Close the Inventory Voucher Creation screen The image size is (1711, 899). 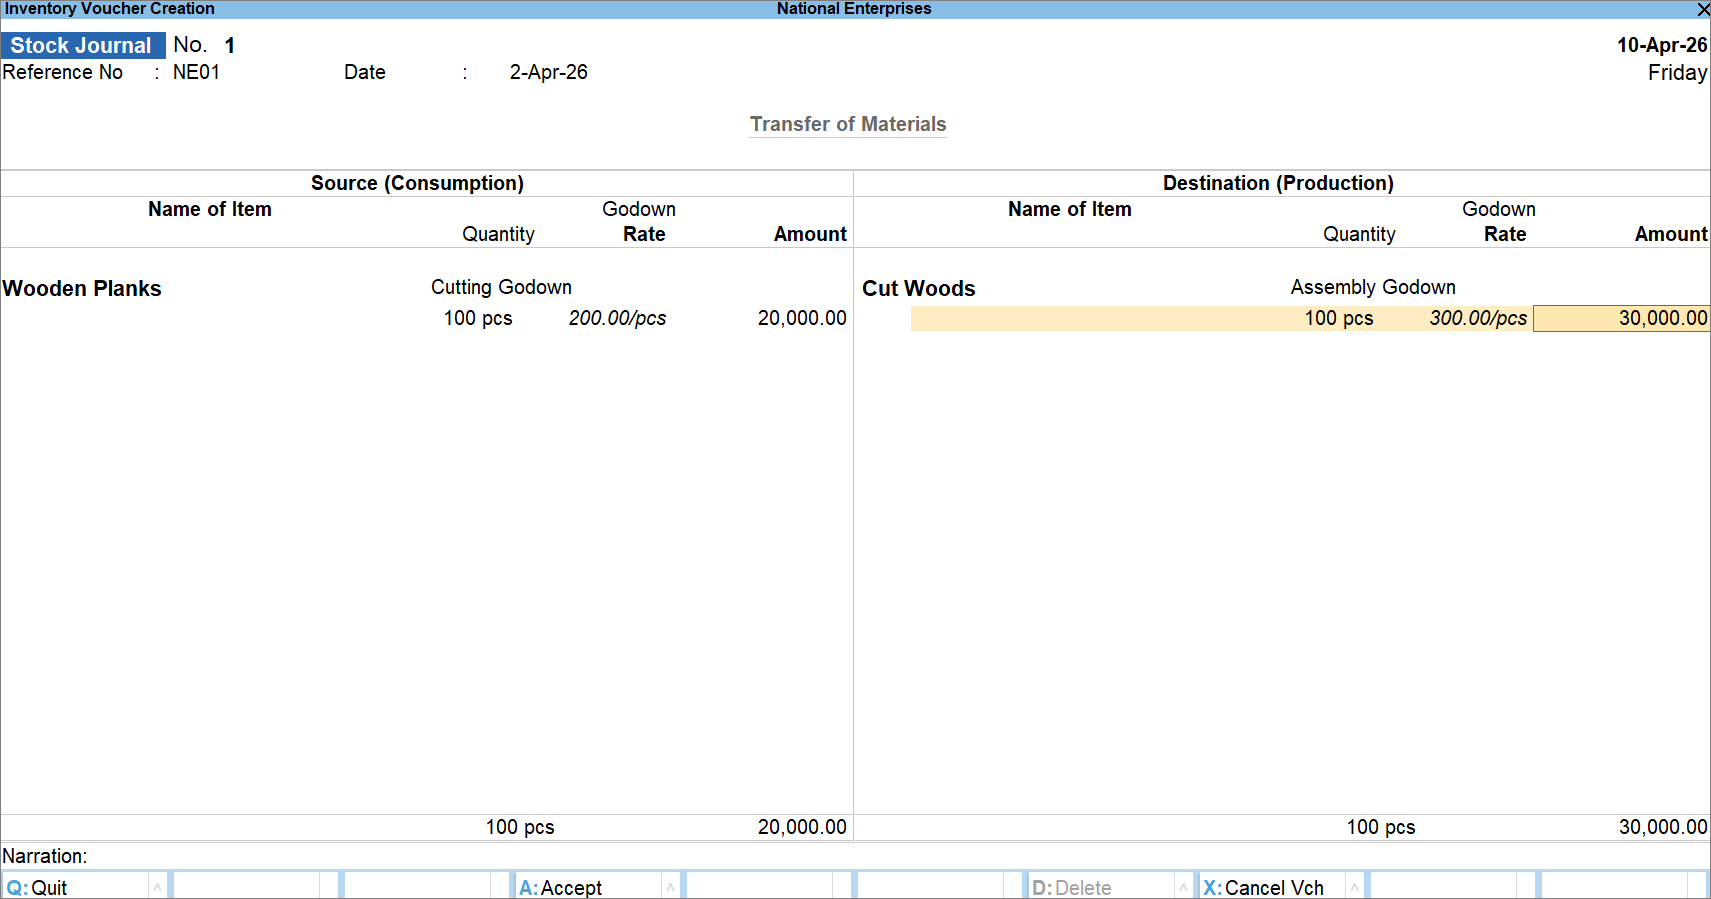pyautogui.click(x=1703, y=9)
